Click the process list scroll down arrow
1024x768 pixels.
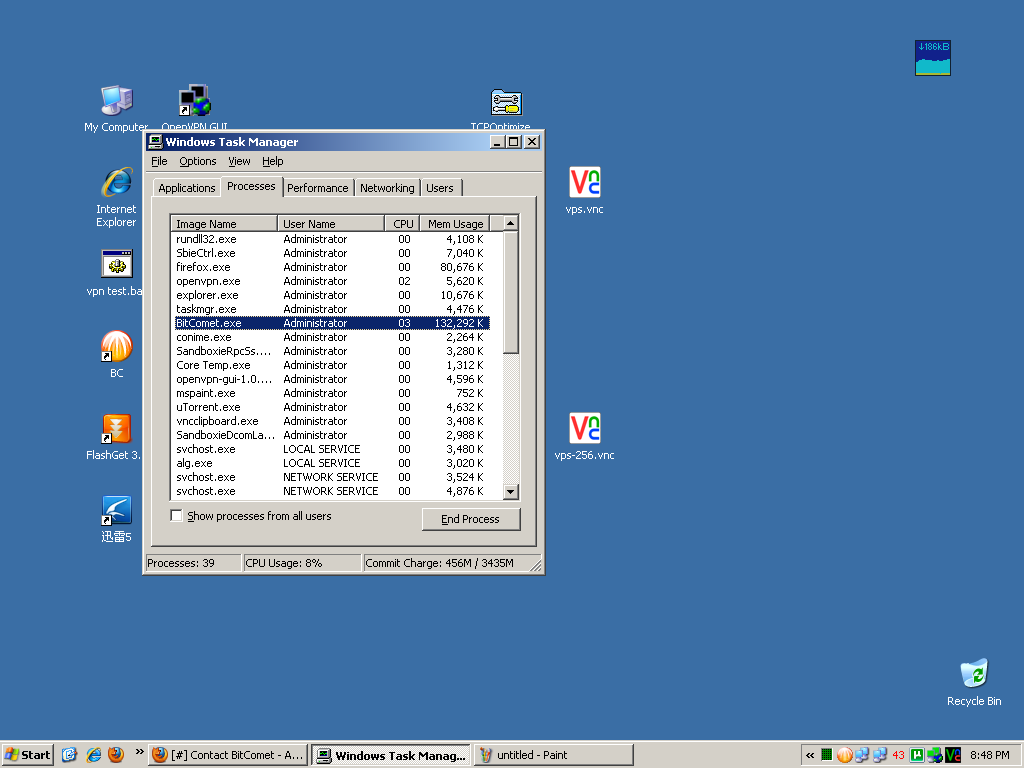coord(511,492)
